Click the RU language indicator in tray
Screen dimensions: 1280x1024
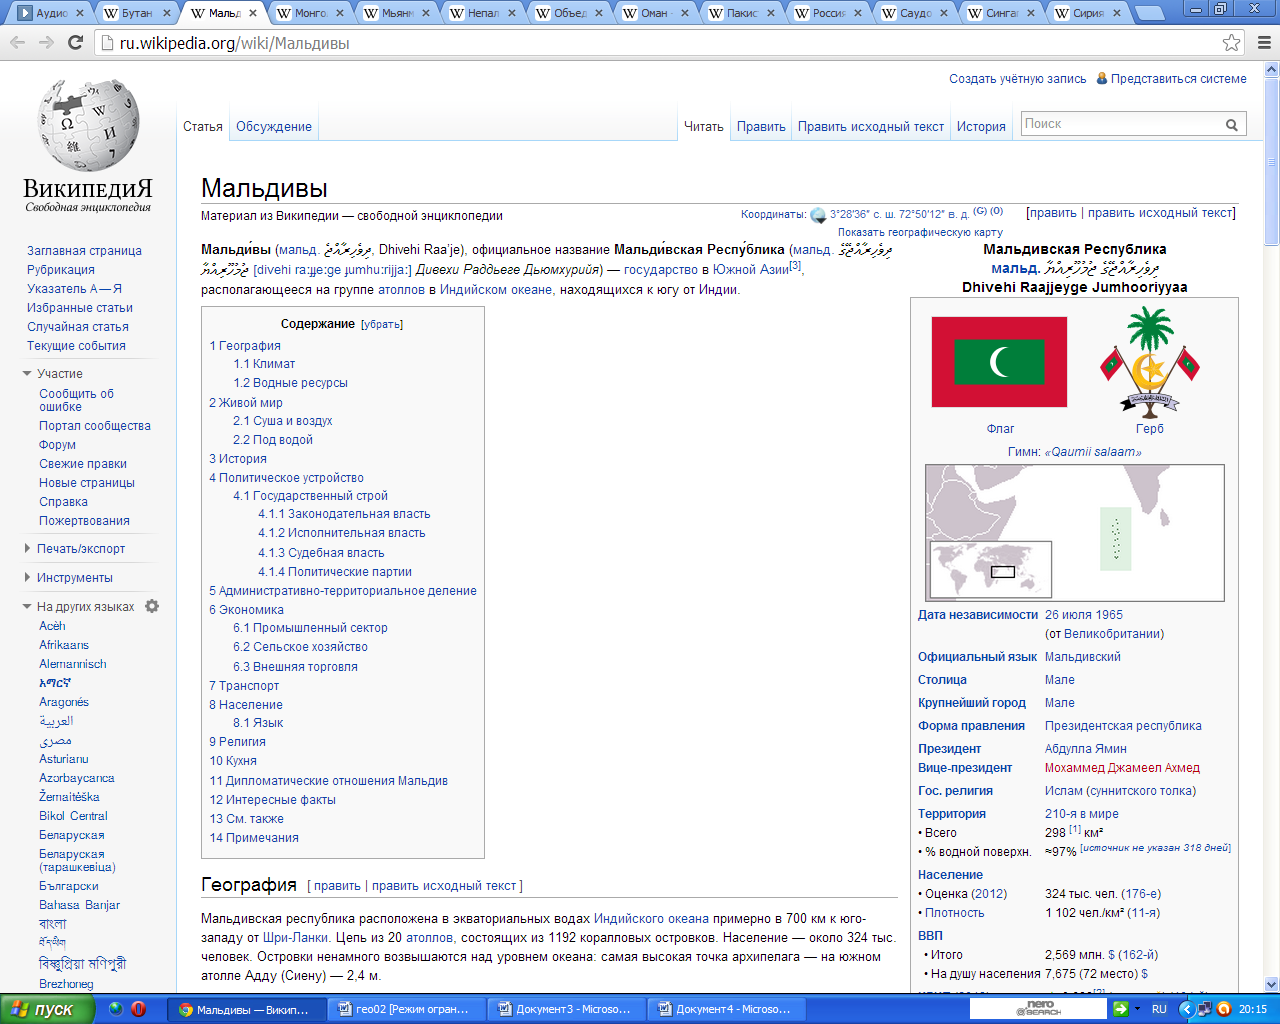[x=1159, y=1009]
